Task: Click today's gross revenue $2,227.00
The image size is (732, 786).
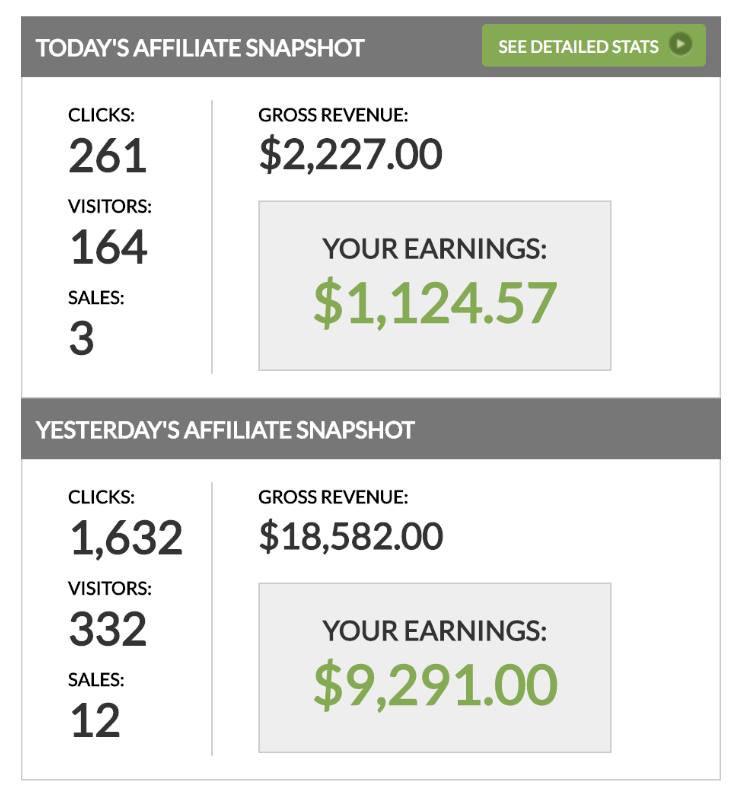Action: [350, 155]
